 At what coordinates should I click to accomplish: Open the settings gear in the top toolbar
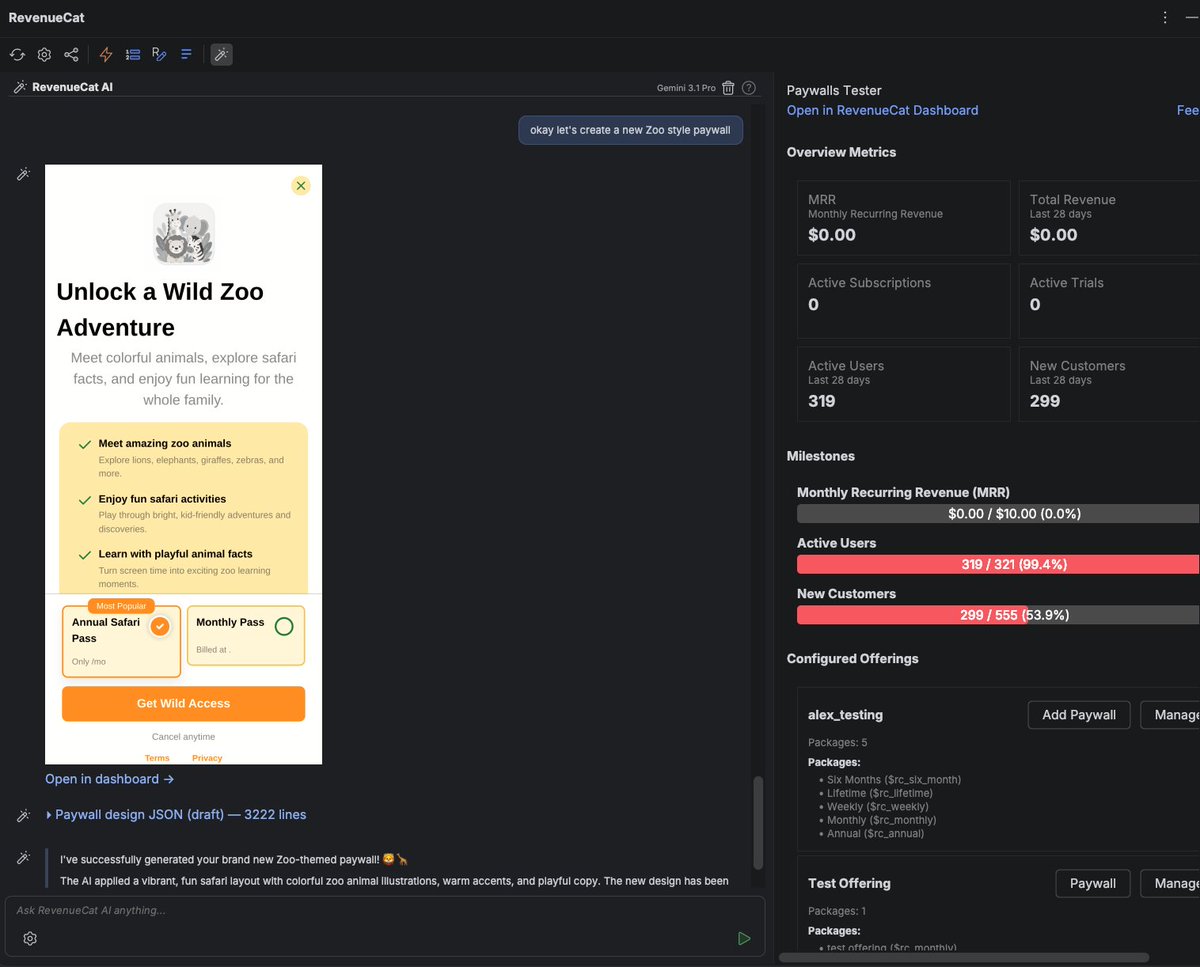(44, 55)
